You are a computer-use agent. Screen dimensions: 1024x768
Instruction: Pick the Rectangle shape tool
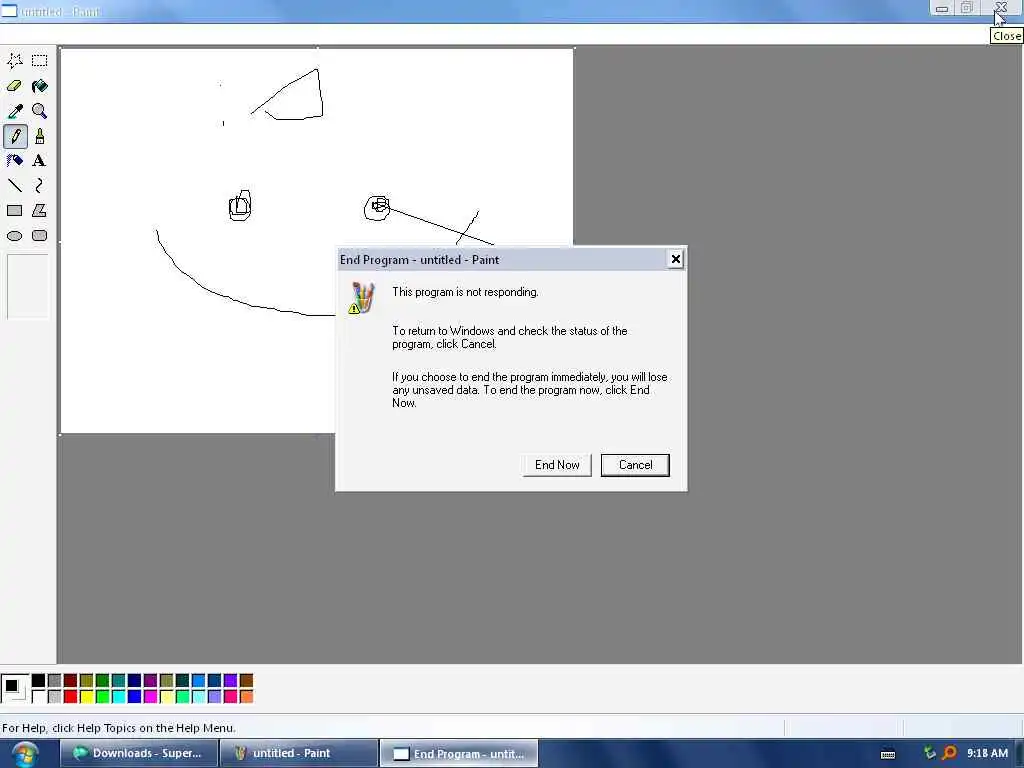click(14, 210)
